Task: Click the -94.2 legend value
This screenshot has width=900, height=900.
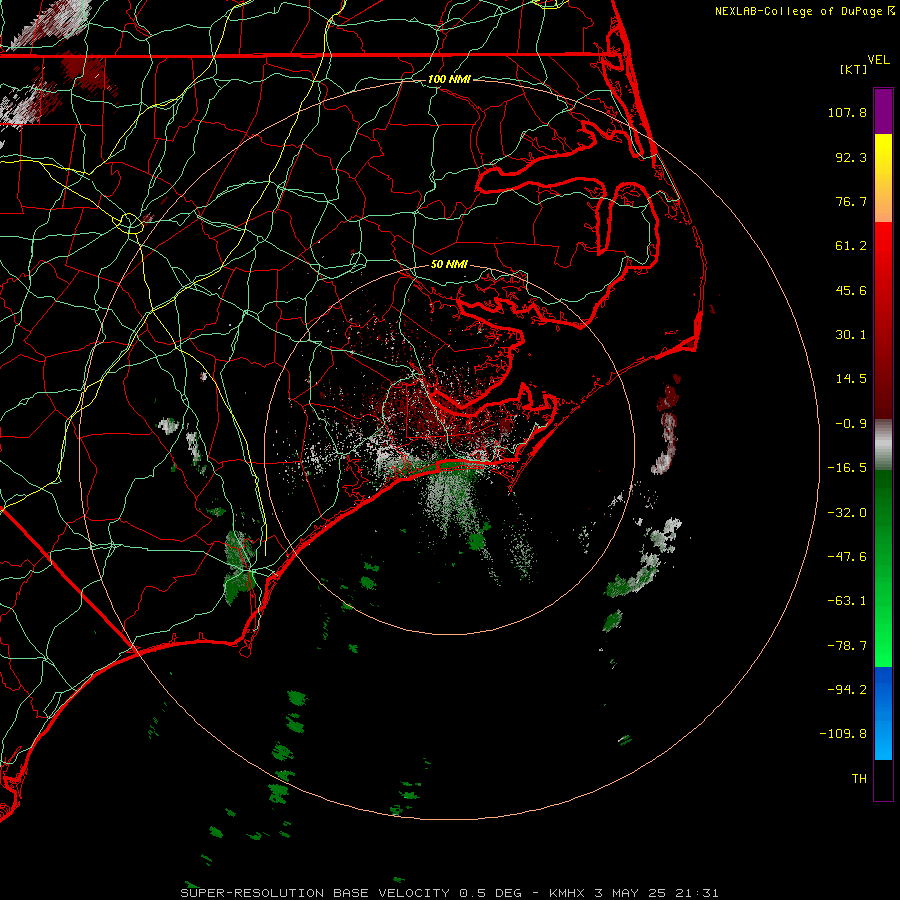Action: (847, 689)
